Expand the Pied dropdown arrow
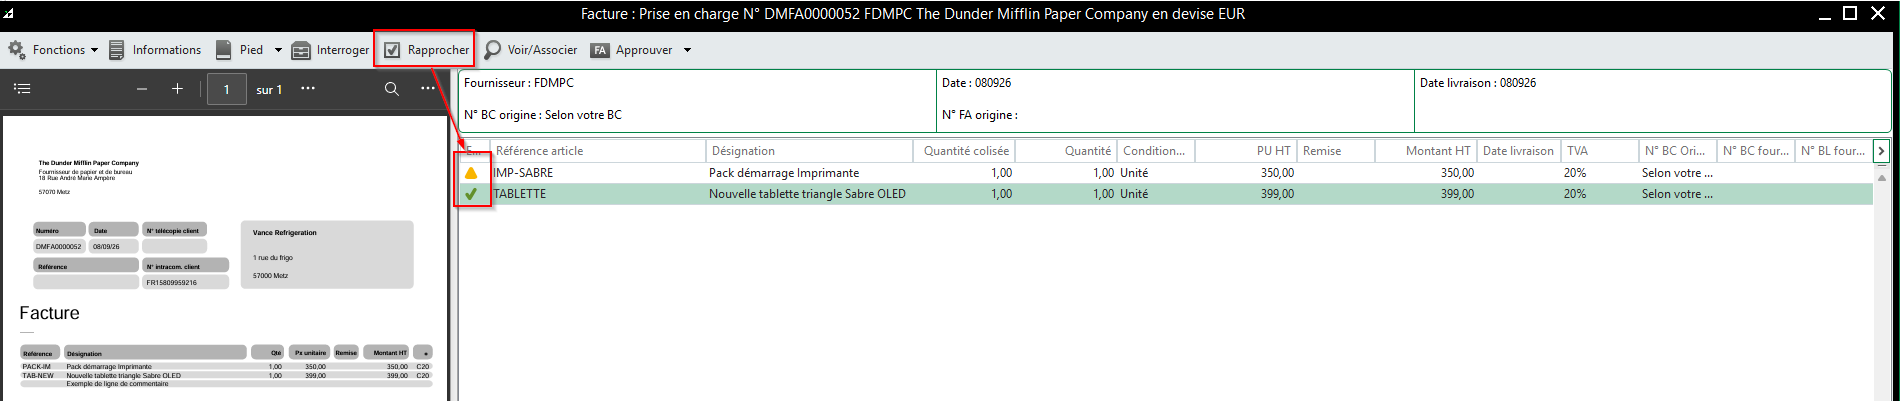The width and height of the screenshot is (1900, 401). [x=278, y=50]
